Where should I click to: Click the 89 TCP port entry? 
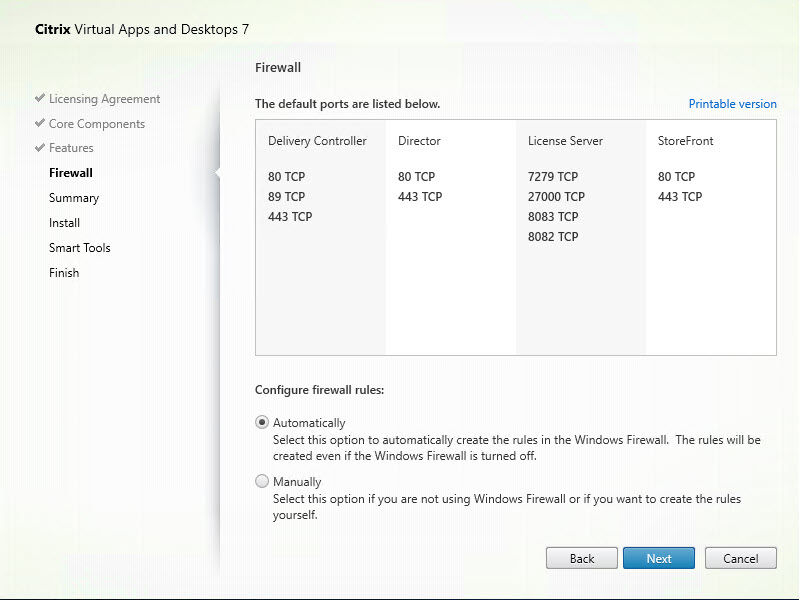(286, 197)
